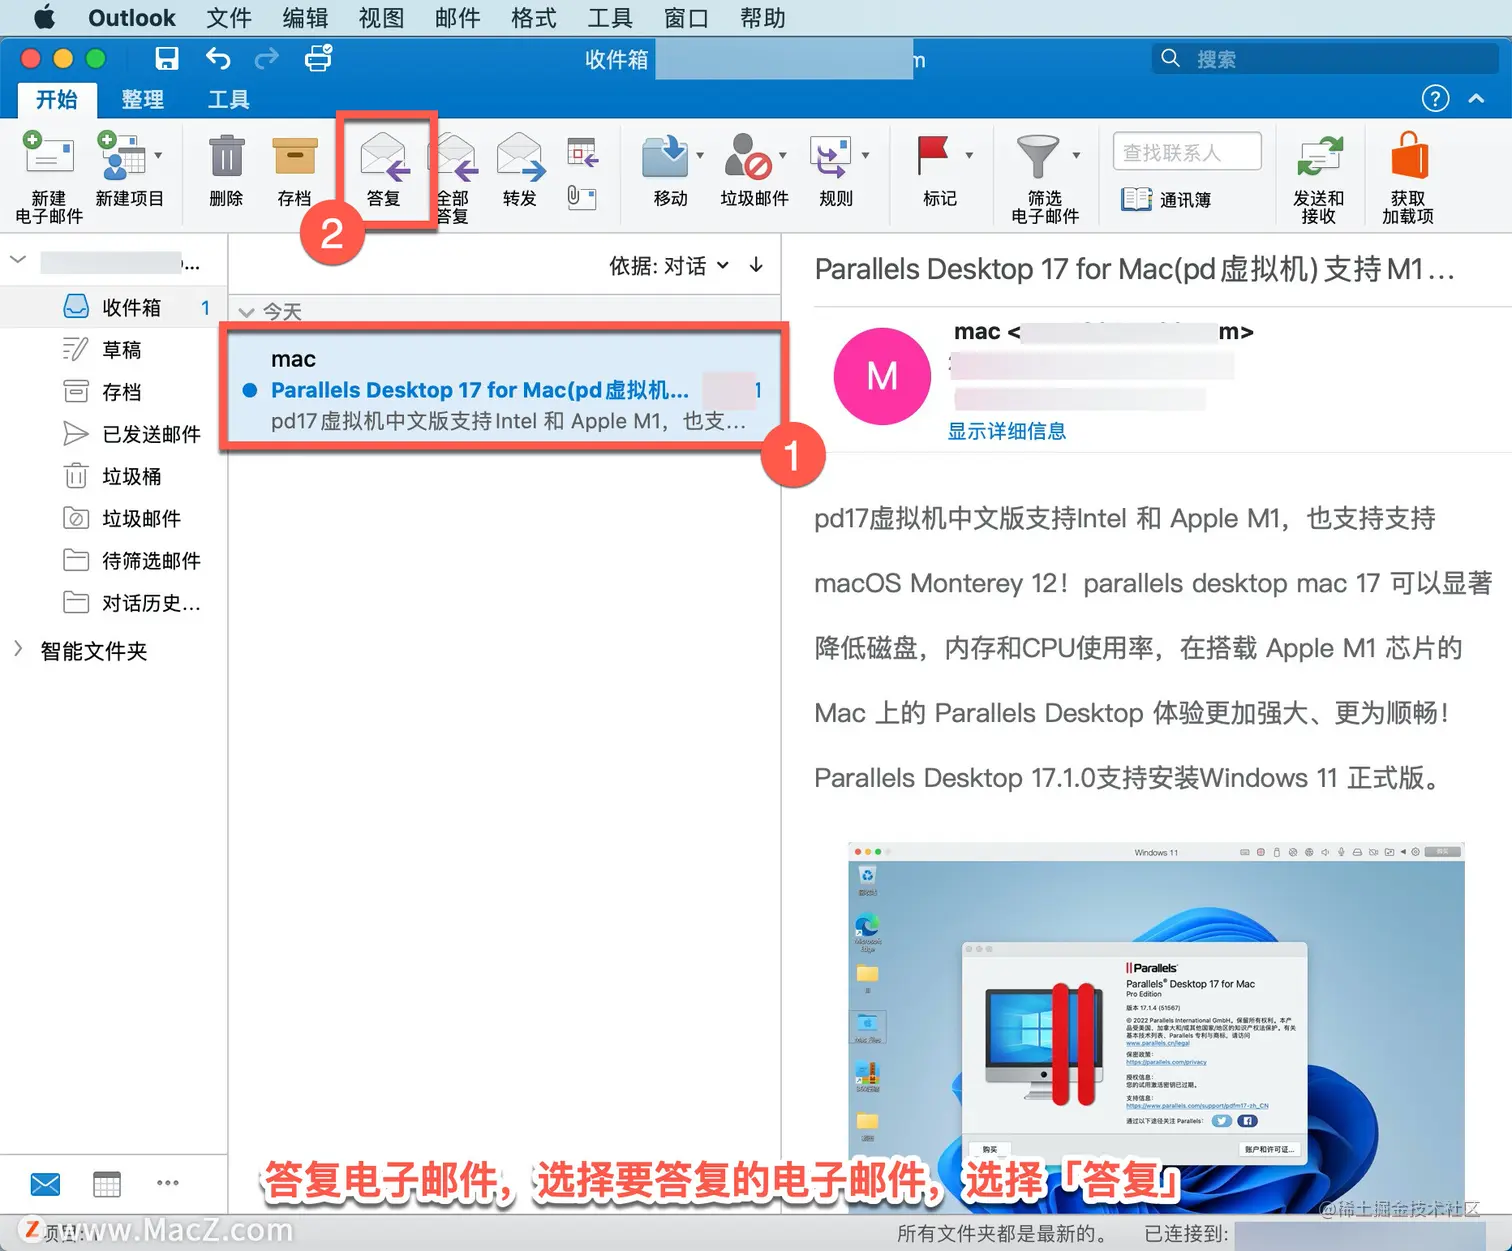Click 显示详细信息 link in message header
Screen dimensions: 1512x1251
(1007, 431)
